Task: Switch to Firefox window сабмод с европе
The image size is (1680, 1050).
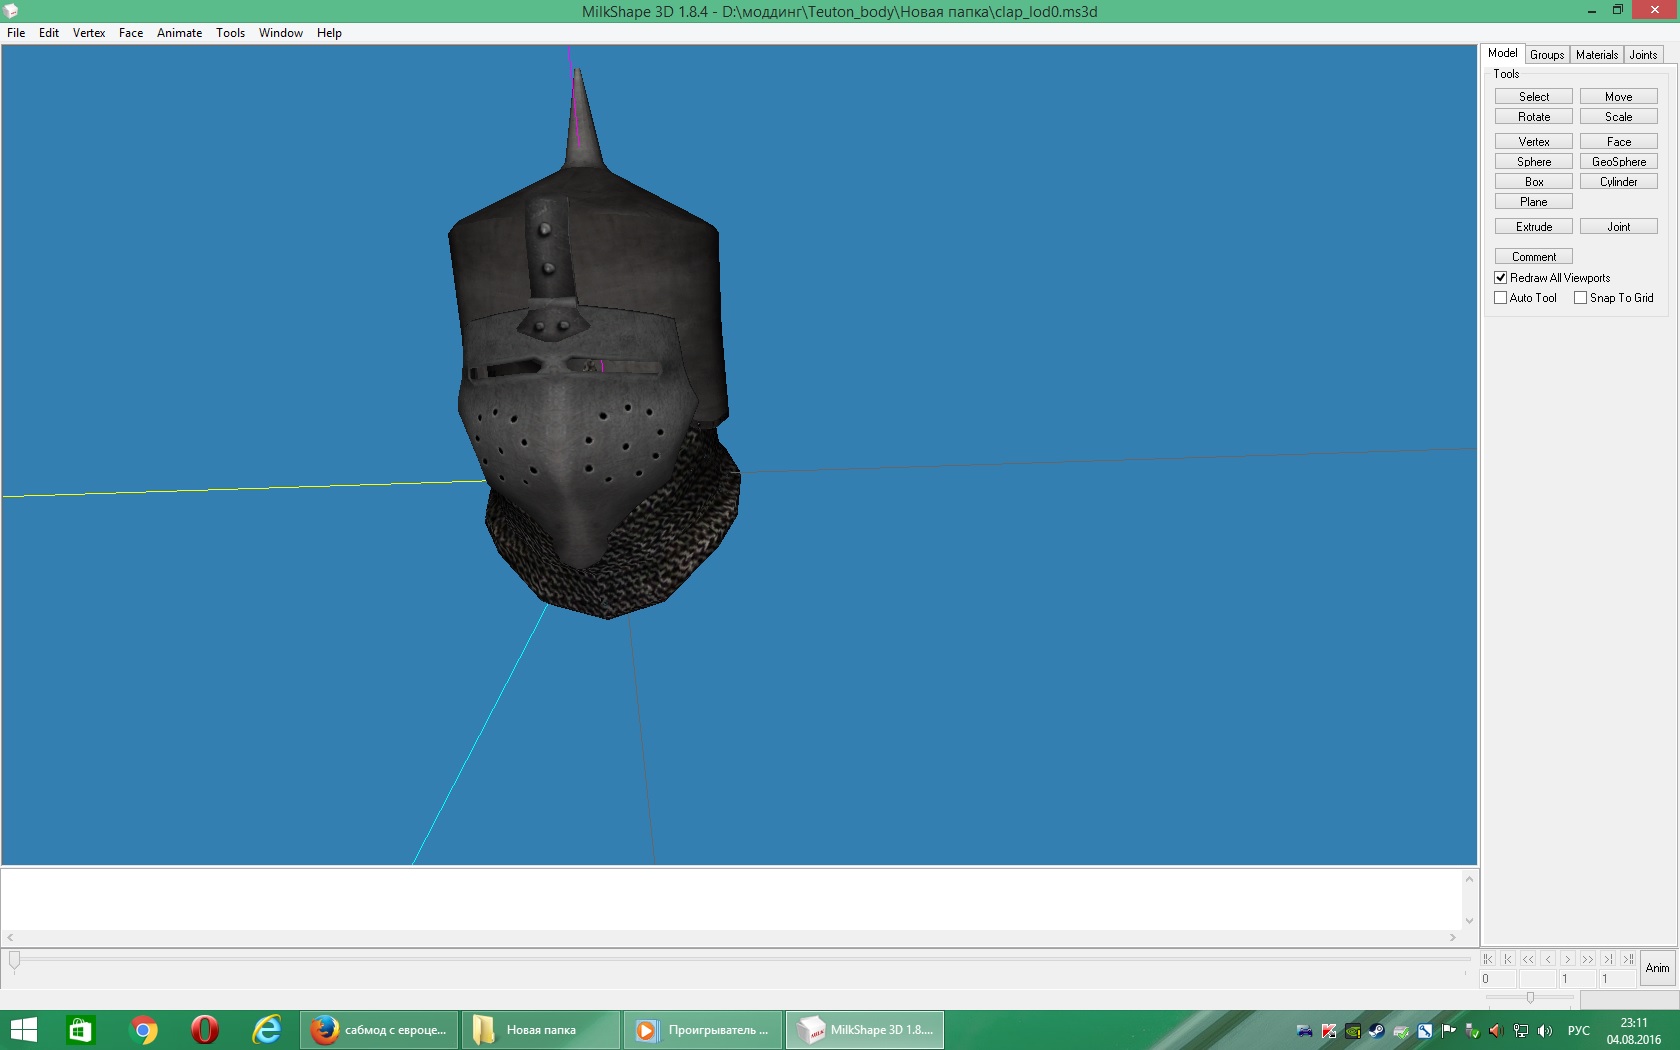Action: click(x=380, y=1030)
